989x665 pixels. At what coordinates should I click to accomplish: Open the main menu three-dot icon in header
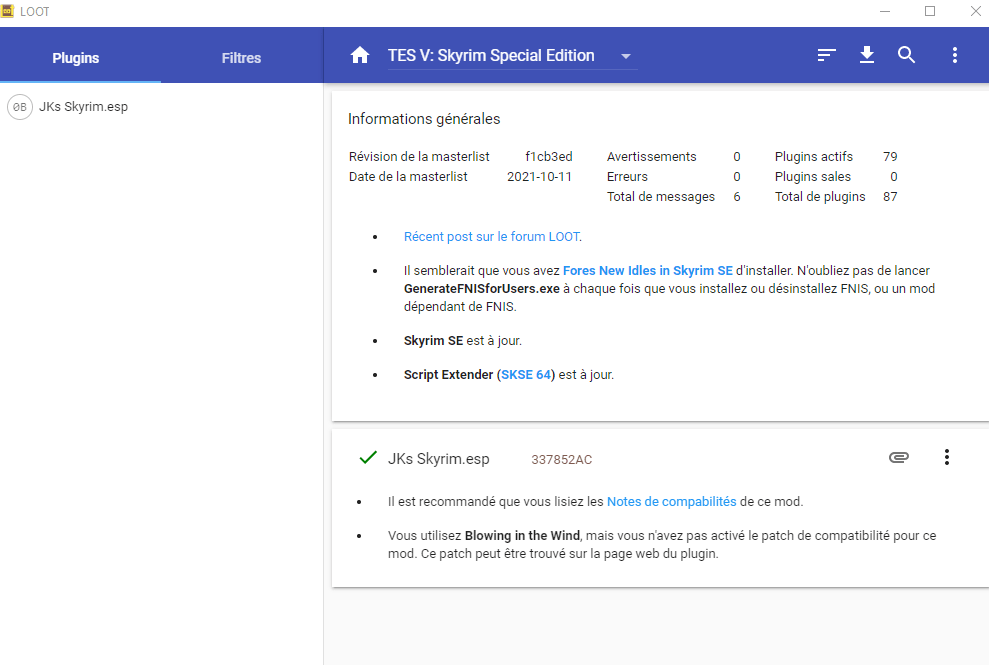[955, 56]
